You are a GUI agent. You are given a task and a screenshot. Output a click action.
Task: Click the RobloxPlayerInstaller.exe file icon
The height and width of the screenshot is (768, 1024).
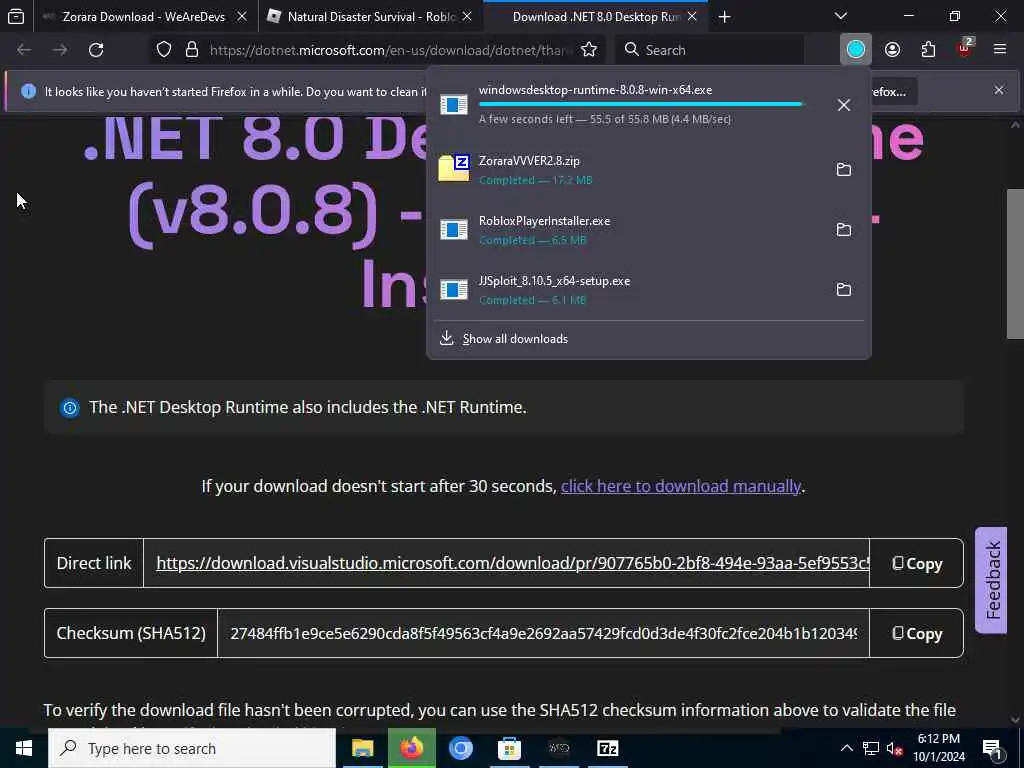point(454,230)
